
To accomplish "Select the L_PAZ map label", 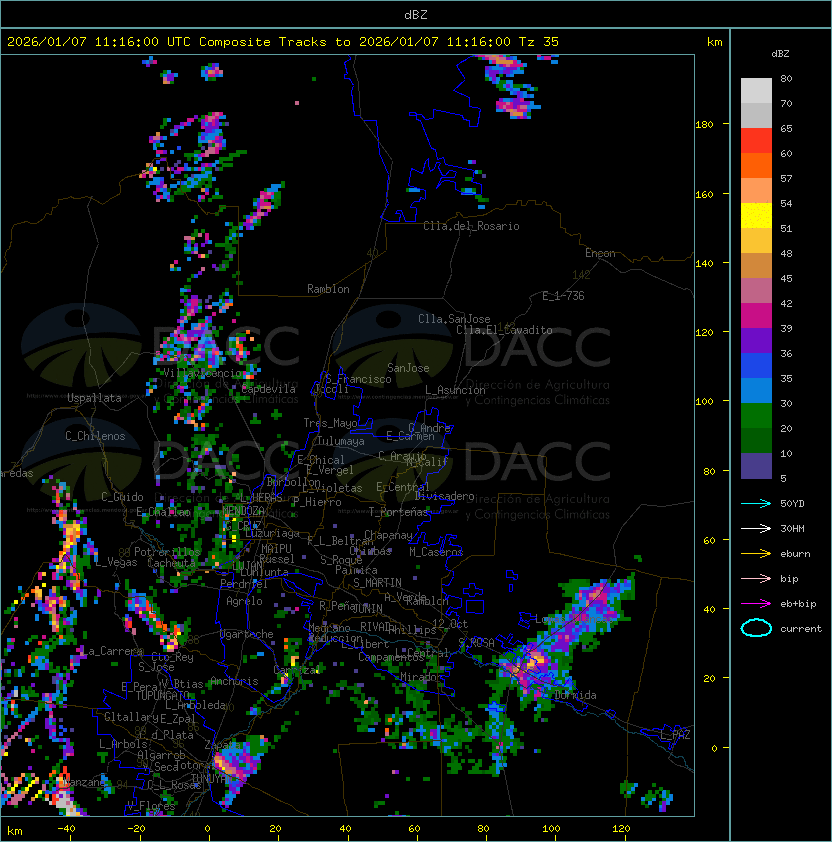I will coord(675,735).
